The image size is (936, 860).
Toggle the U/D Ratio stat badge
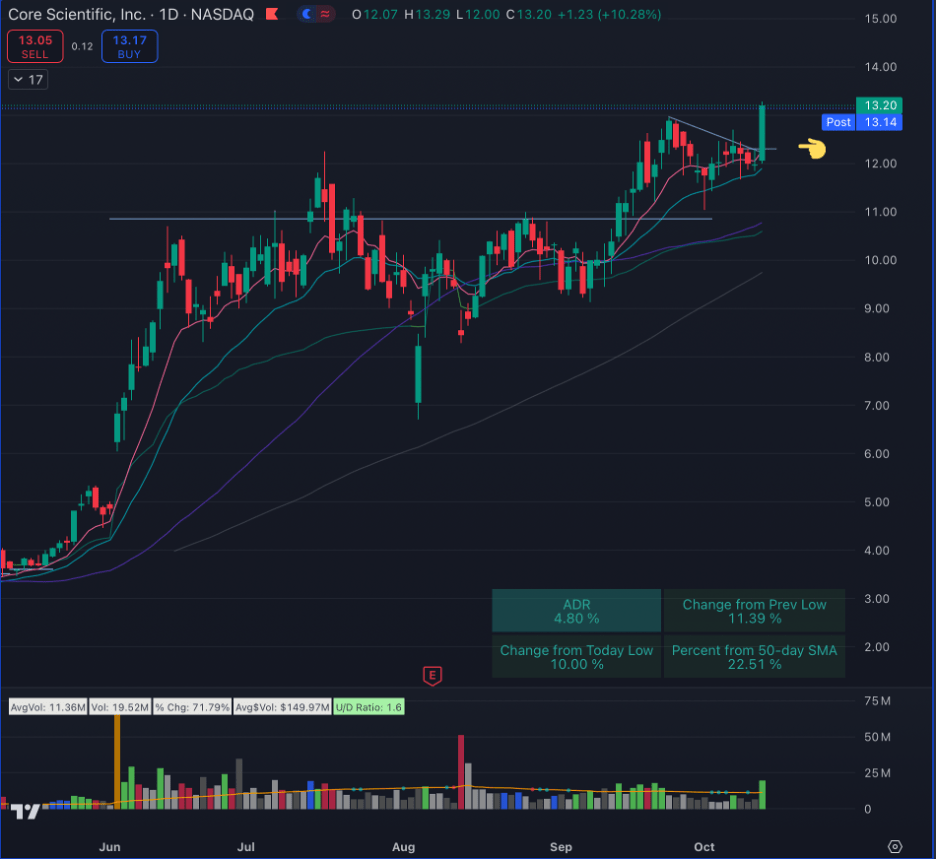[369, 707]
